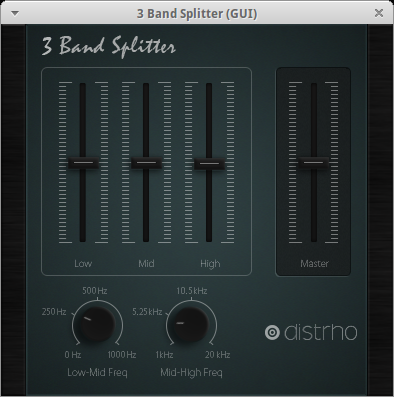Click the distrho brand text
This screenshot has height=397, width=394.
[320, 332]
